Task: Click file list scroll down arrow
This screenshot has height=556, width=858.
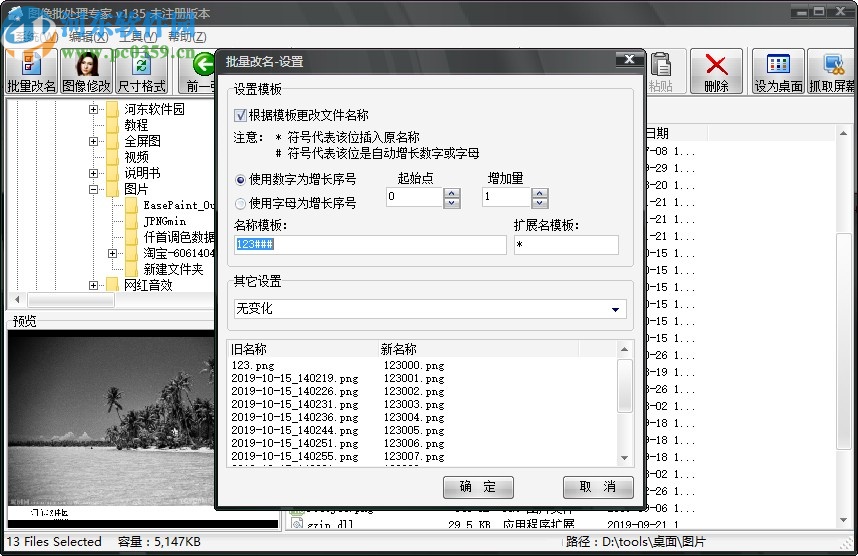Action: (x=843, y=520)
